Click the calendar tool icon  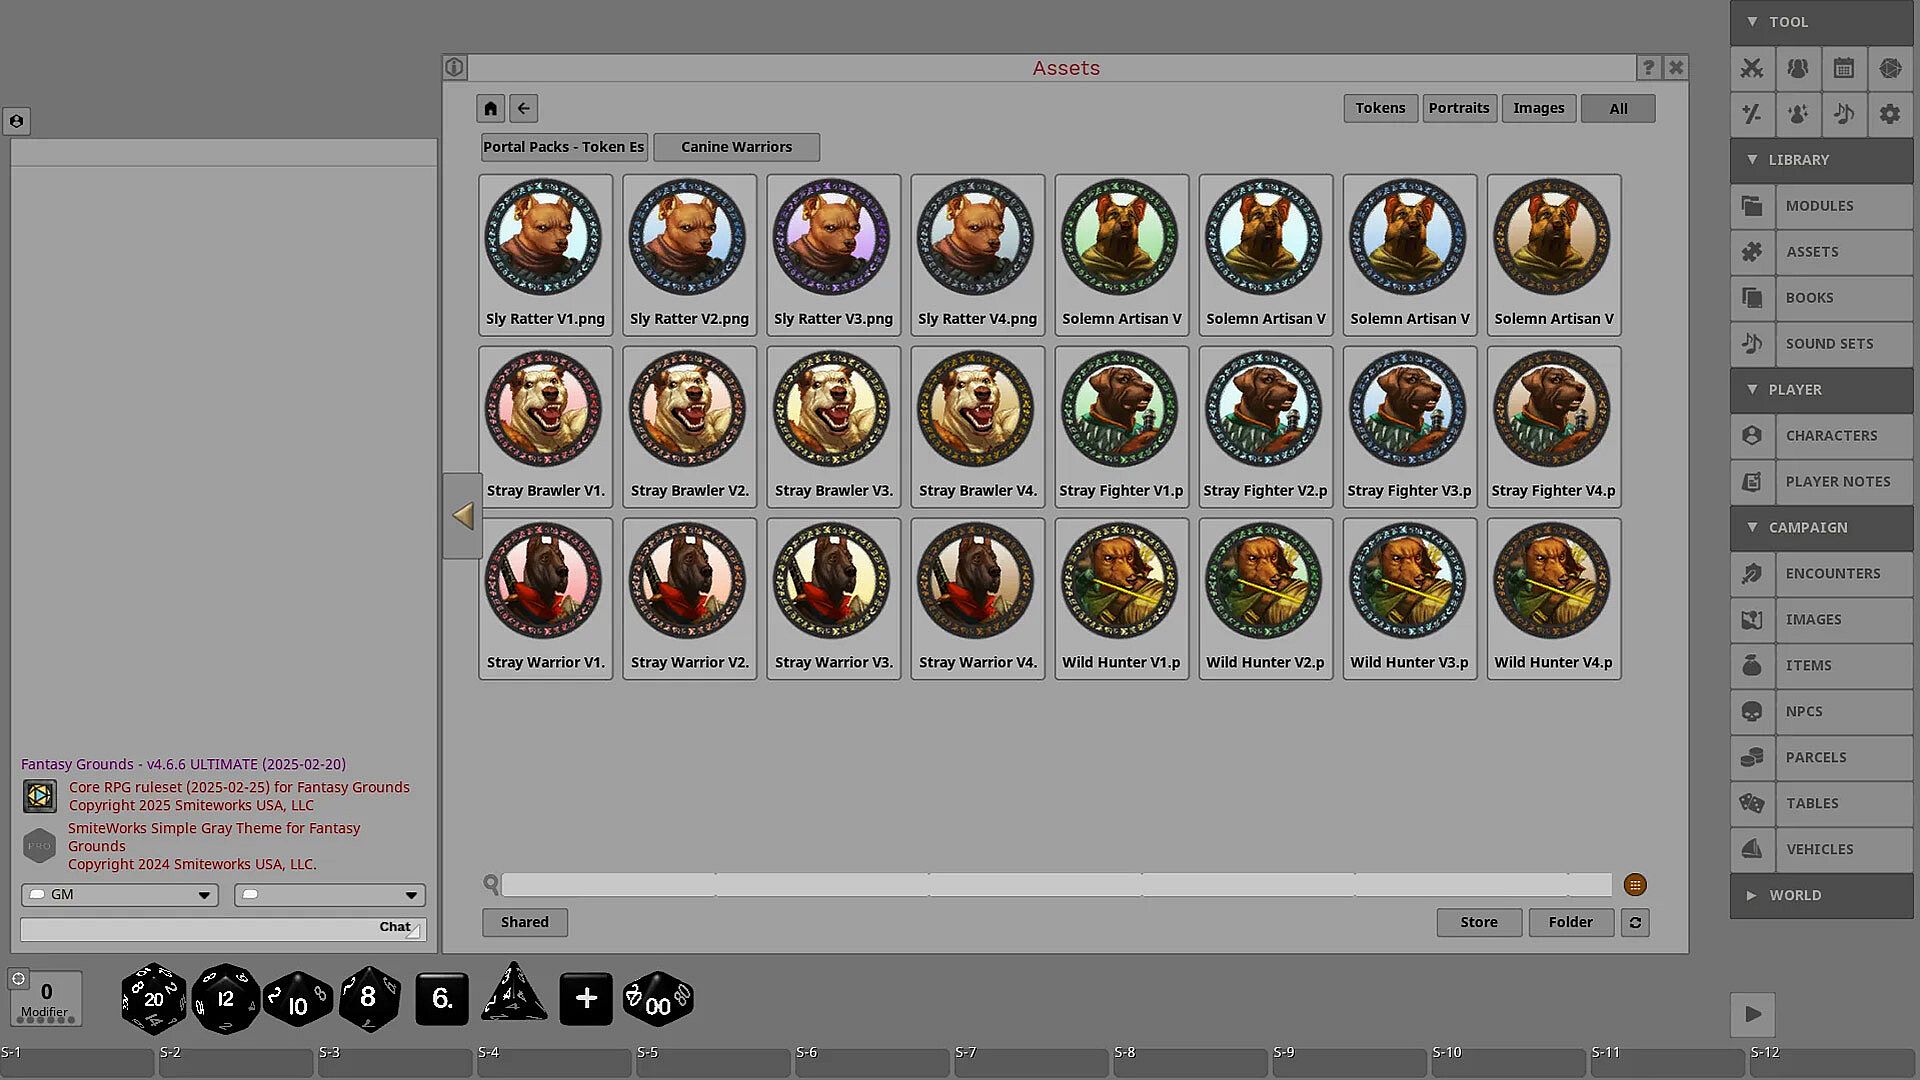(x=1843, y=68)
